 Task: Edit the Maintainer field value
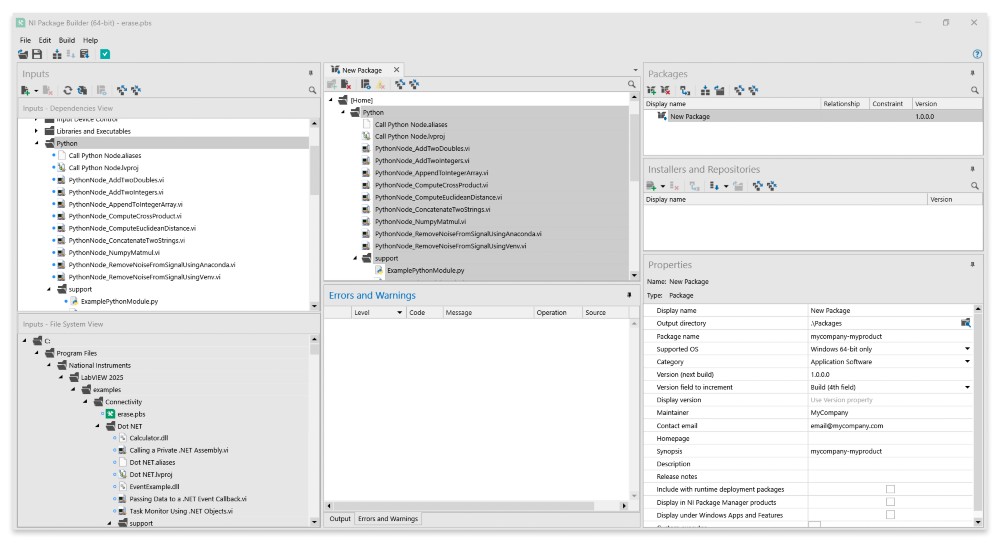click(890, 413)
